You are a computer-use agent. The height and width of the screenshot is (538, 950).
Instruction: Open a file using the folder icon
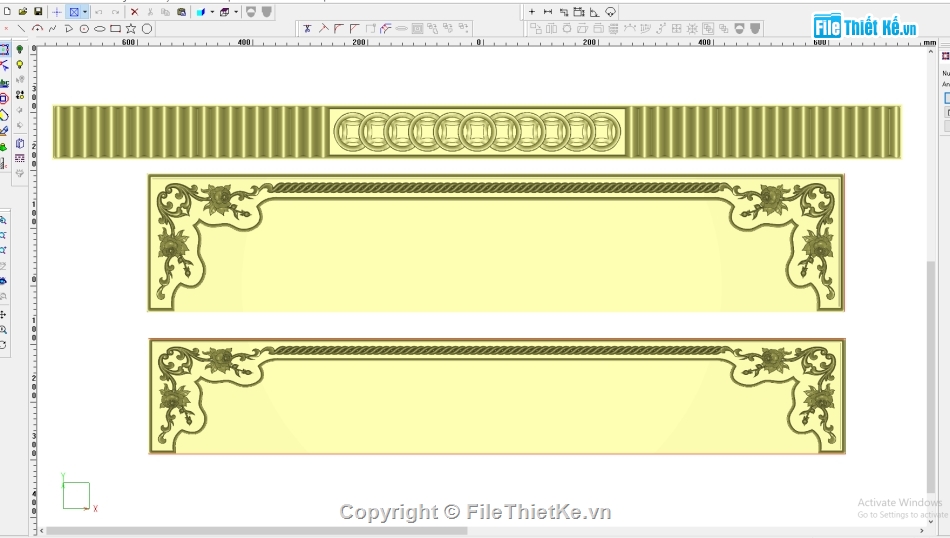pos(22,12)
